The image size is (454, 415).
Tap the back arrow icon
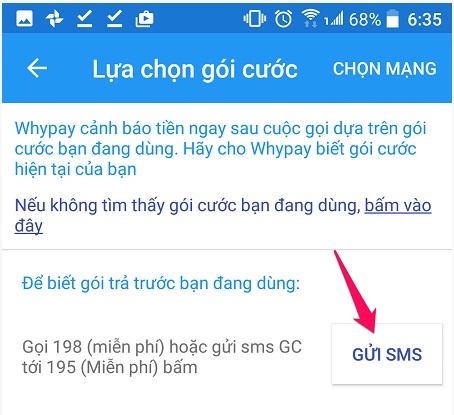(37, 68)
